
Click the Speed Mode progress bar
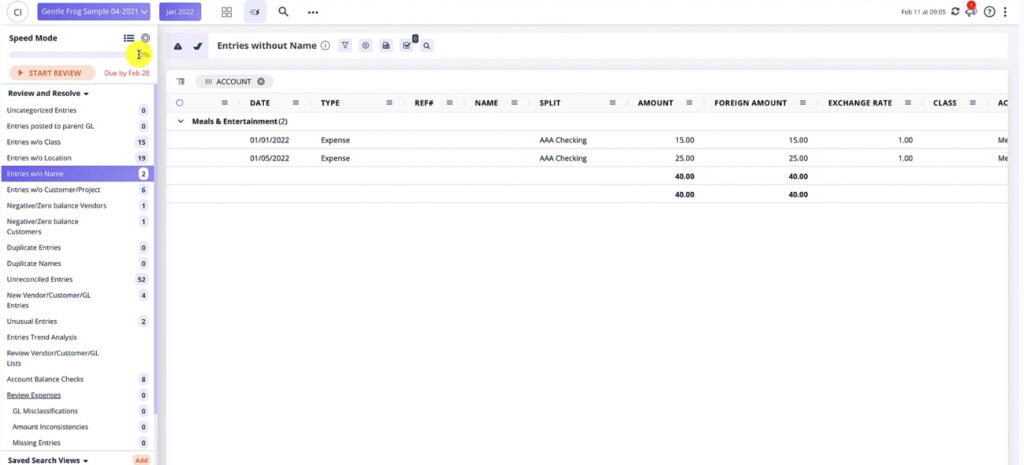click(x=70, y=55)
